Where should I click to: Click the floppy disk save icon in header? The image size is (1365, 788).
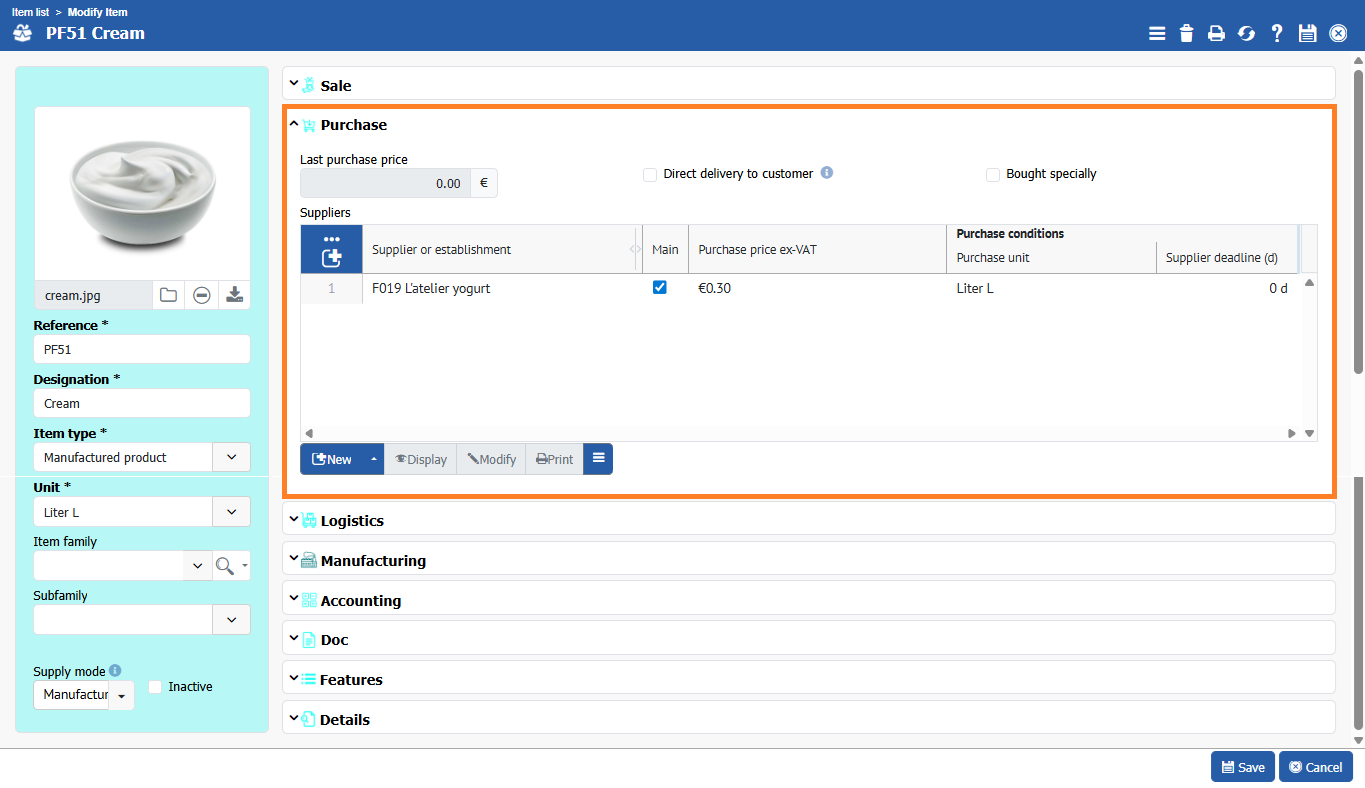tap(1307, 33)
